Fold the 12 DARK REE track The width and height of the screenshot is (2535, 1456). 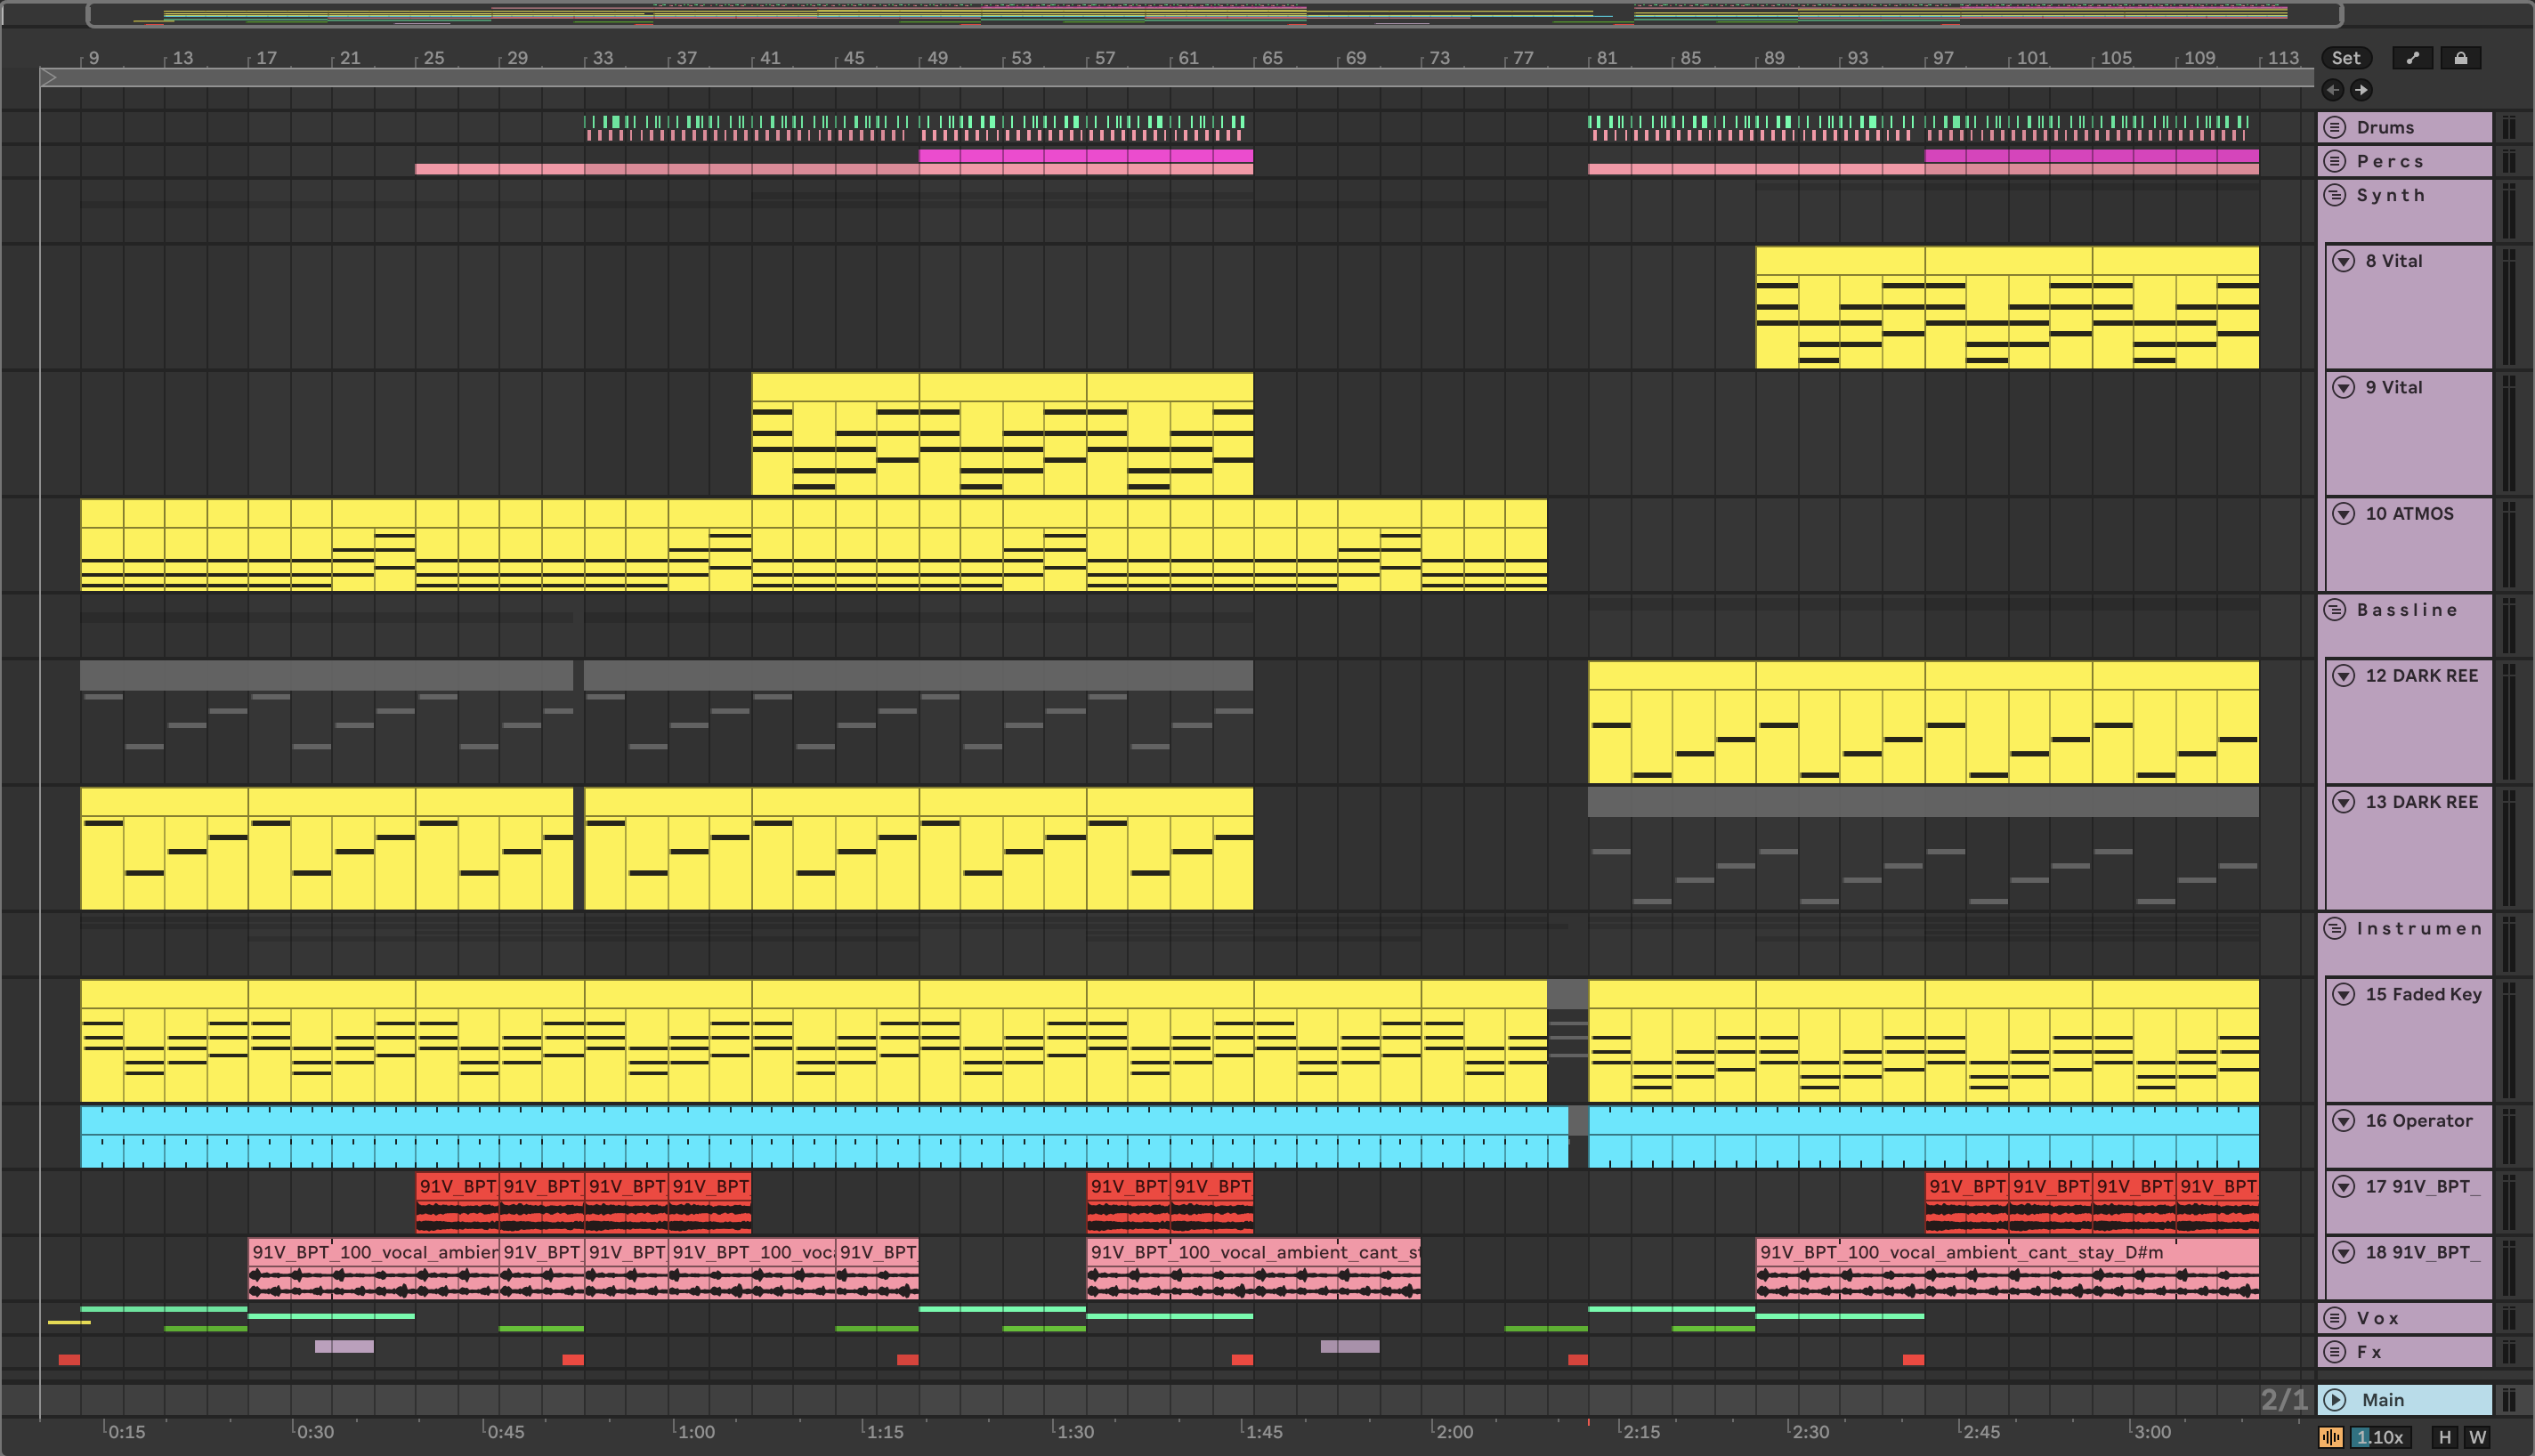(2344, 676)
